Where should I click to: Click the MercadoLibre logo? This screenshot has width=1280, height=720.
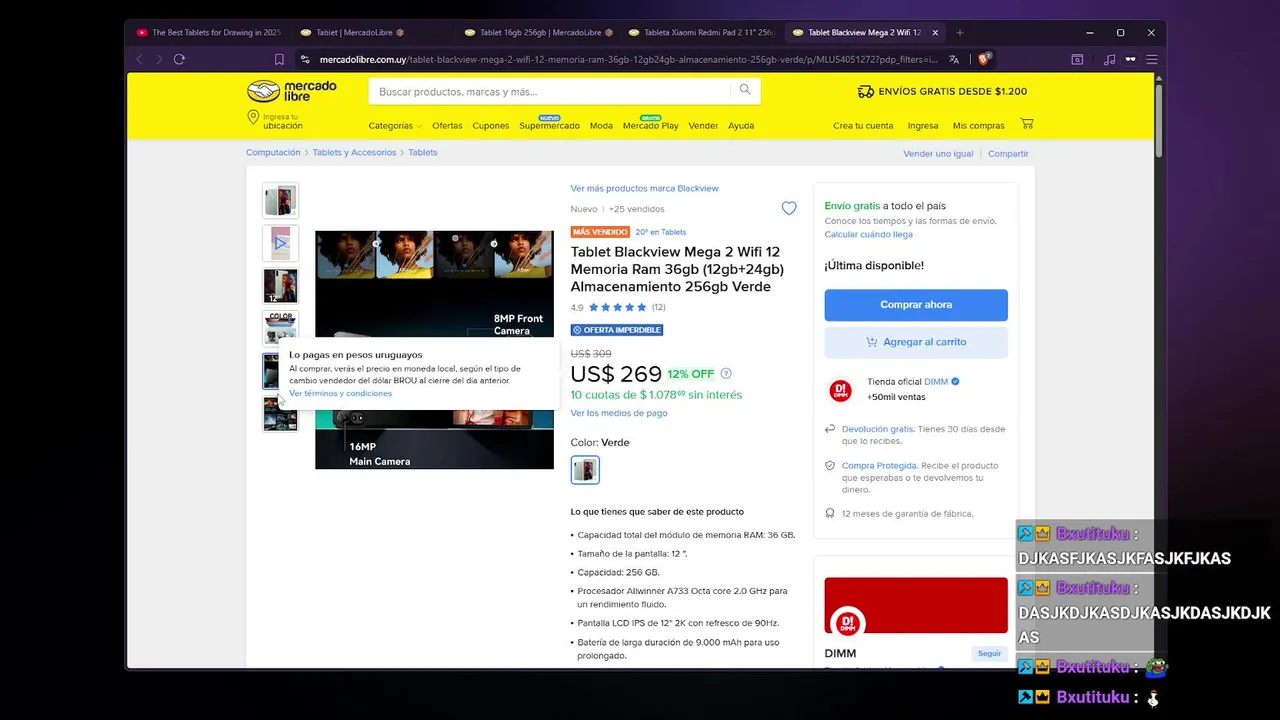point(292,91)
